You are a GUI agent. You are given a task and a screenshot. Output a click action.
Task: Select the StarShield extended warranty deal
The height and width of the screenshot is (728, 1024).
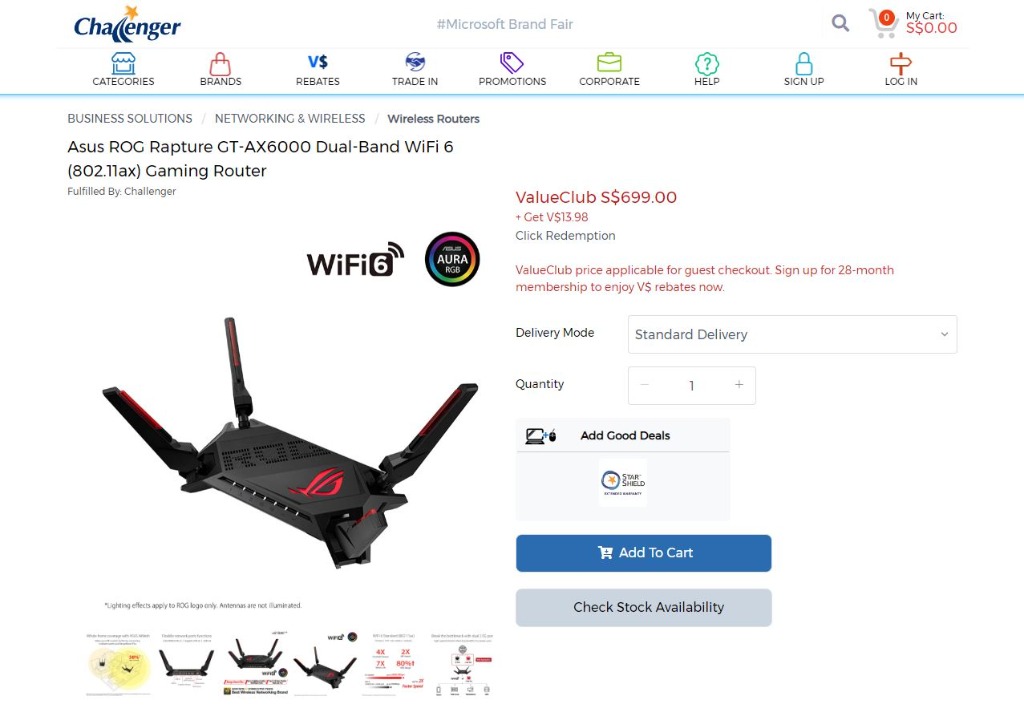pos(623,483)
